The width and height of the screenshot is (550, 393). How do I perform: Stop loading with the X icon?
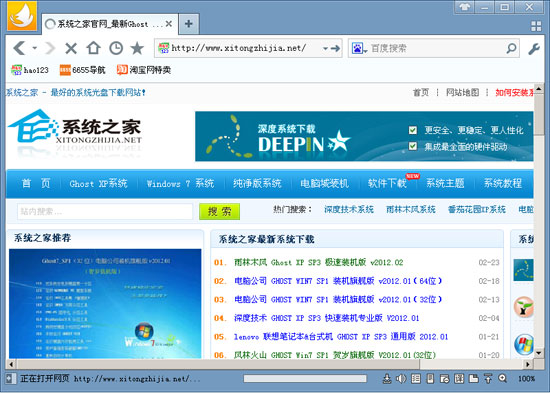click(x=71, y=48)
